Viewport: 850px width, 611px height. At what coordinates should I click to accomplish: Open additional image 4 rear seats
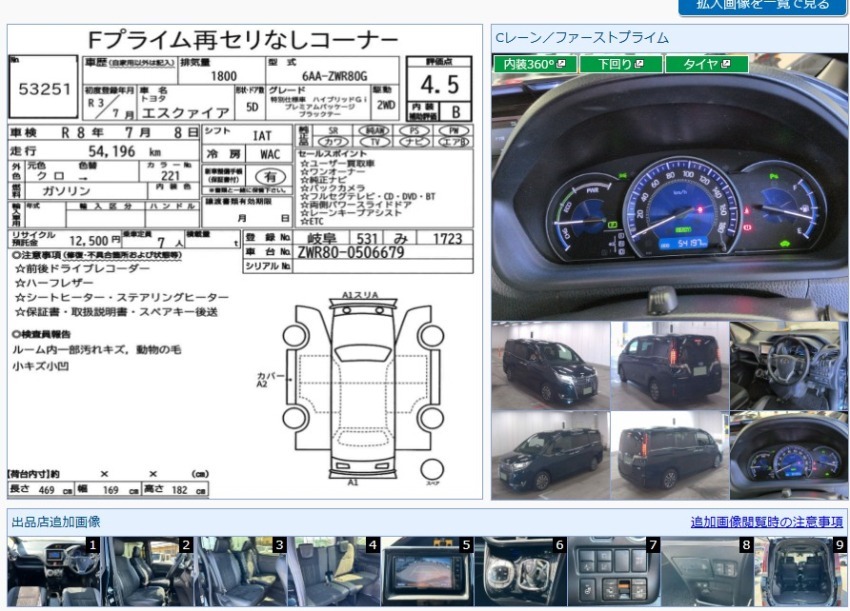(334, 571)
